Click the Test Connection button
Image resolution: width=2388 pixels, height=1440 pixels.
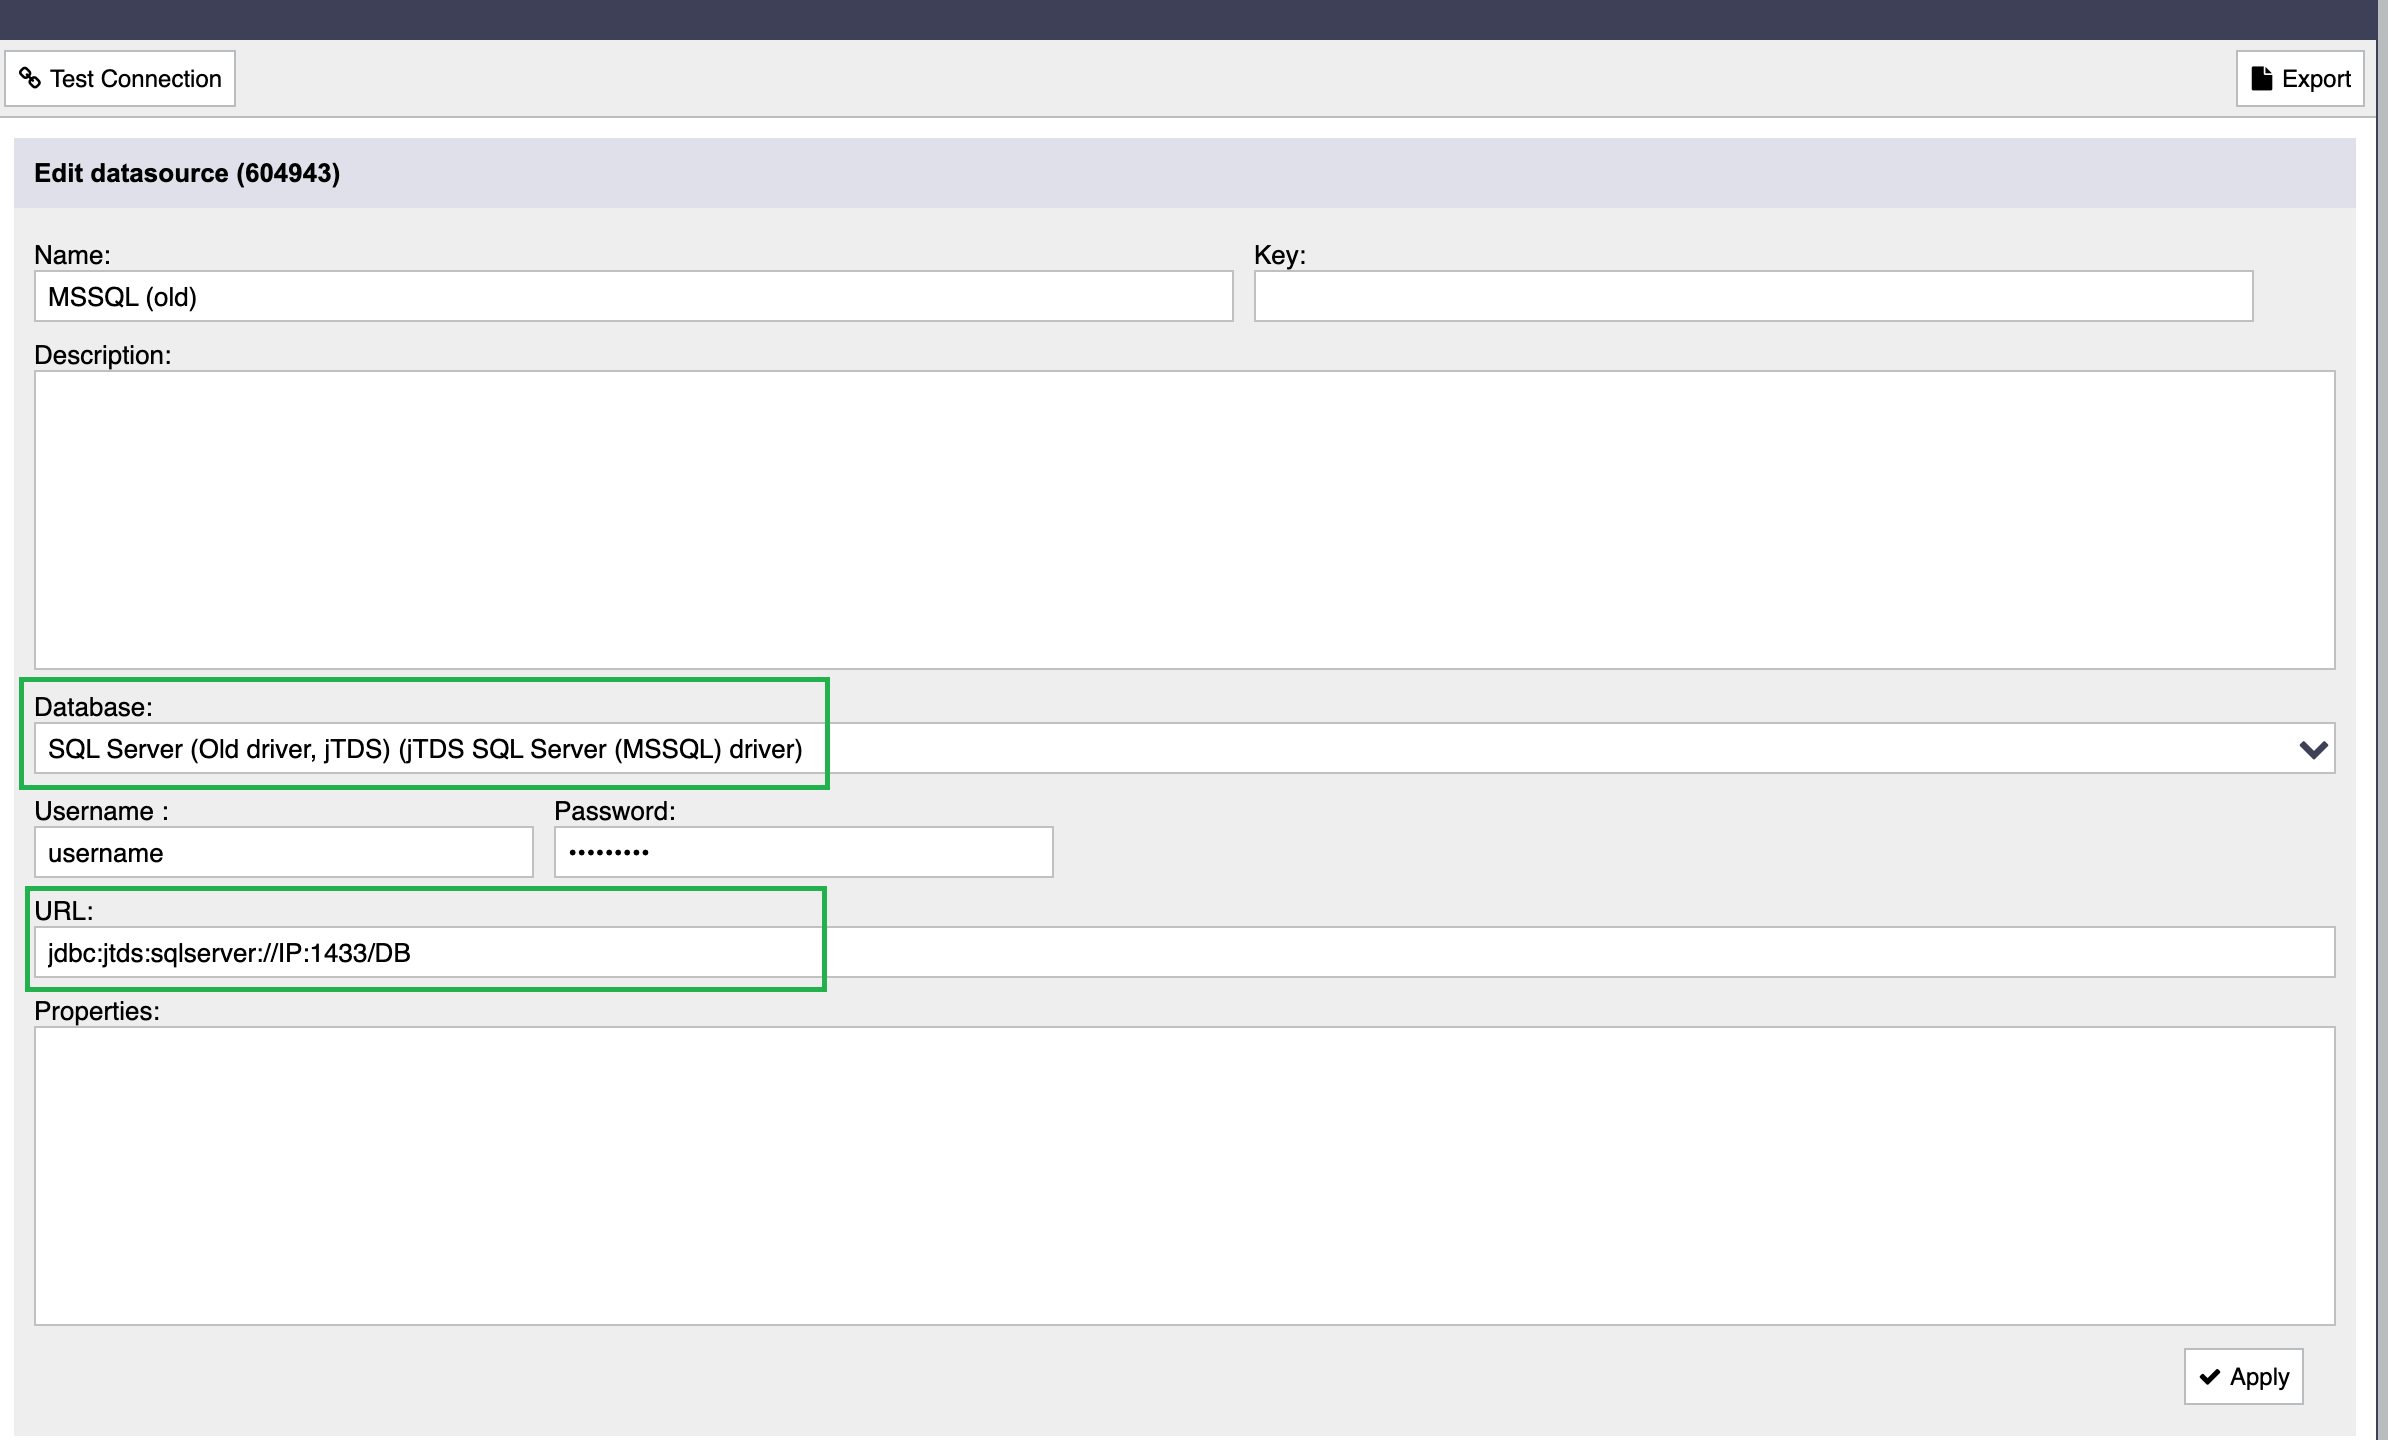120,79
